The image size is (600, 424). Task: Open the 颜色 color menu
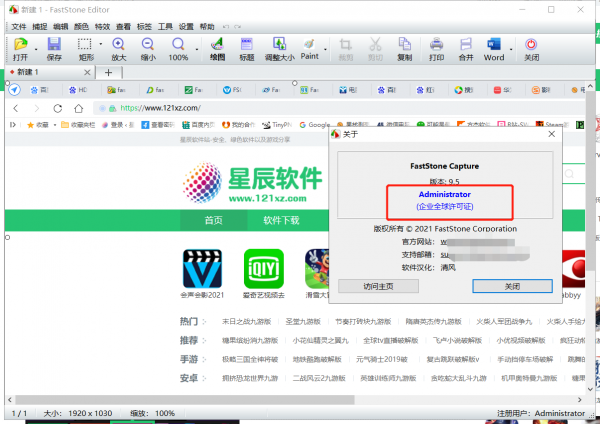81,27
